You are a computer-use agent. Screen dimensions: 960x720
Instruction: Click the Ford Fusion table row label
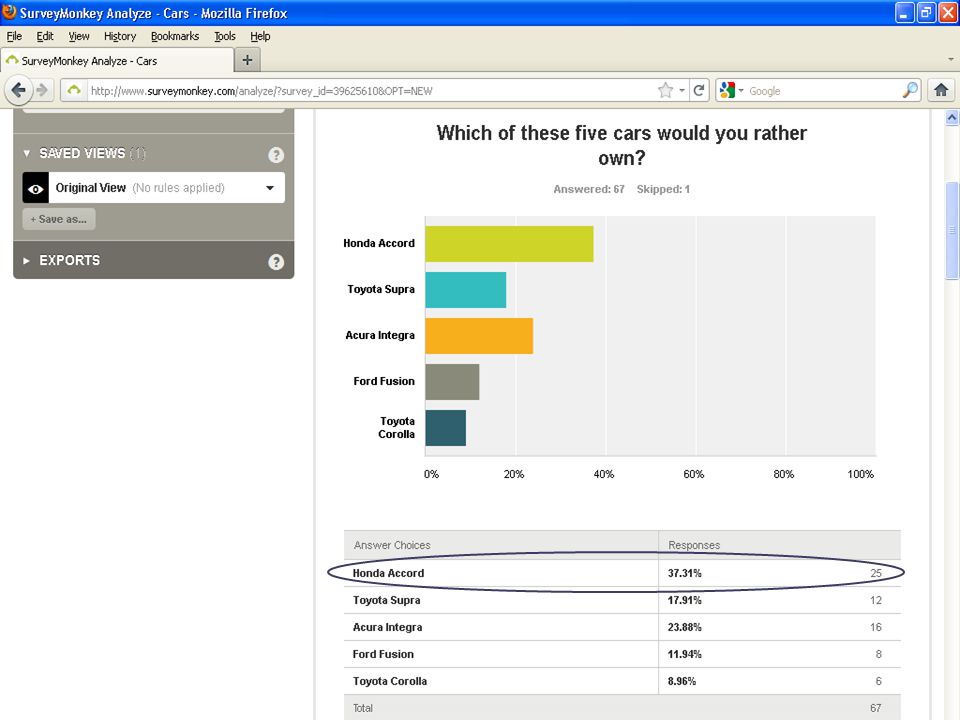tap(383, 654)
